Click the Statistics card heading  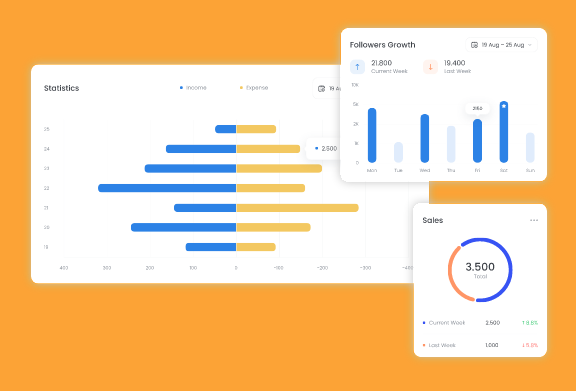(x=61, y=88)
